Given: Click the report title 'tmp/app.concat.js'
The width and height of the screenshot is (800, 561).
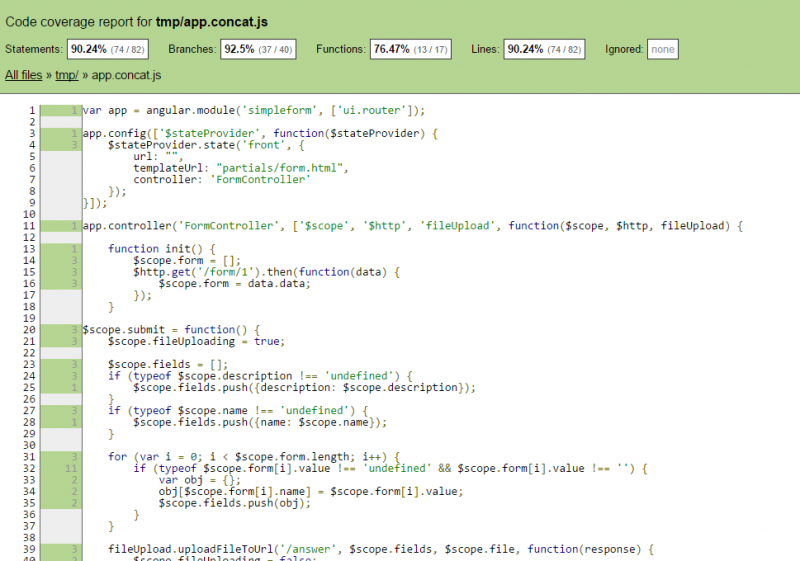Looking at the screenshot, I should (x=211, y=21).
